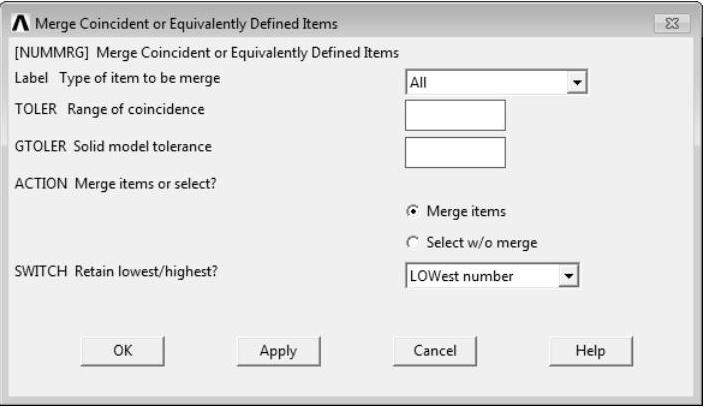
Task: Open the SWITCH LOWest number dropdown
Action: coord(483,276)
